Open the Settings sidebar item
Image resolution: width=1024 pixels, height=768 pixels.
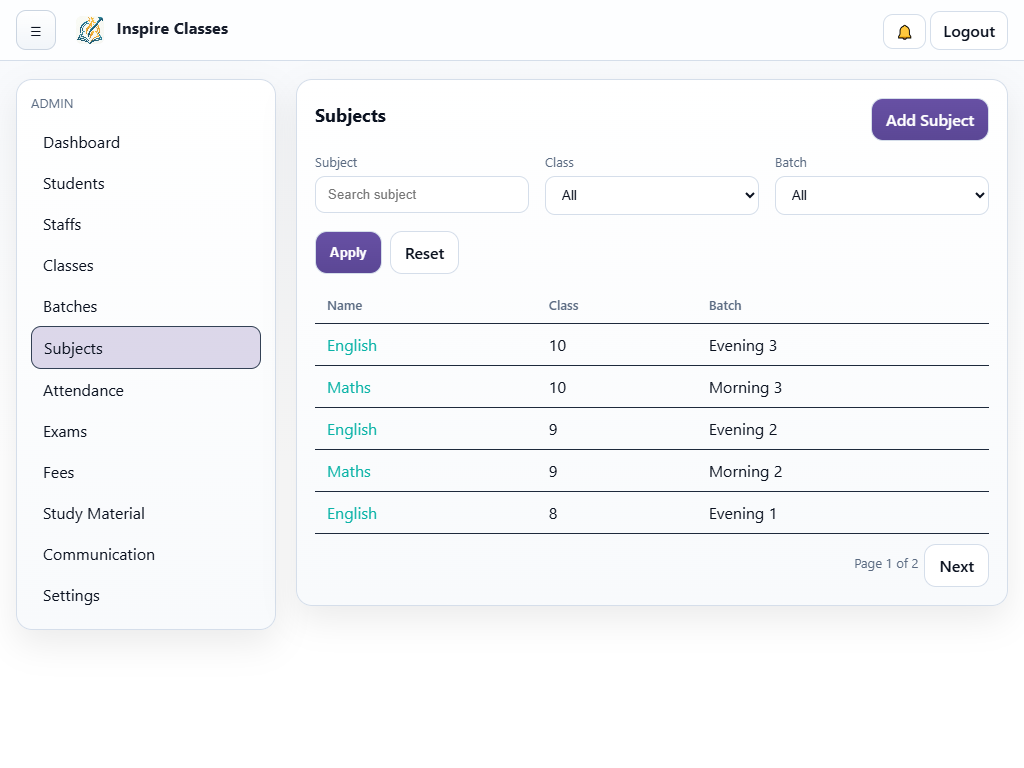(71, 595)
